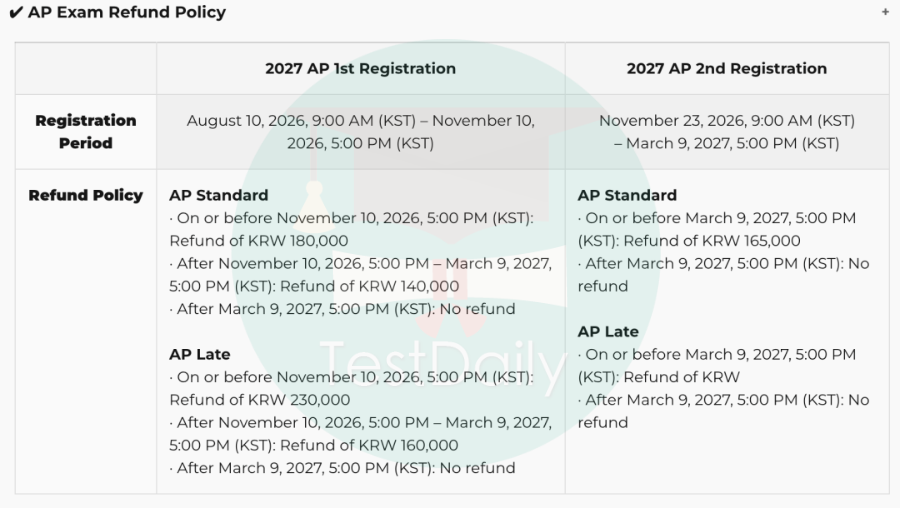This screenshot has width=900, height=508.
Task: Click AP Standard heading under 1st Registration
Action: 219,195
